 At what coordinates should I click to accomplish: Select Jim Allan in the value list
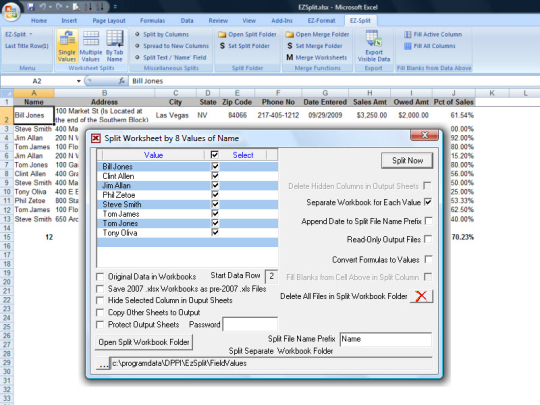pyautogui.click(x=116, y=185)
